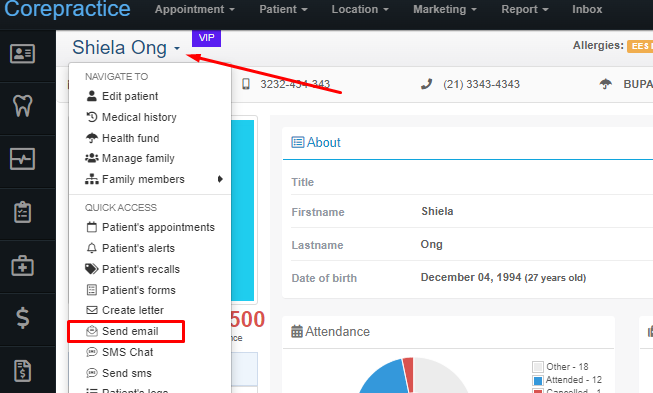653x393 pixels.
Task: Open the heartbeat monitor sidebar icon
Action: 22,159
